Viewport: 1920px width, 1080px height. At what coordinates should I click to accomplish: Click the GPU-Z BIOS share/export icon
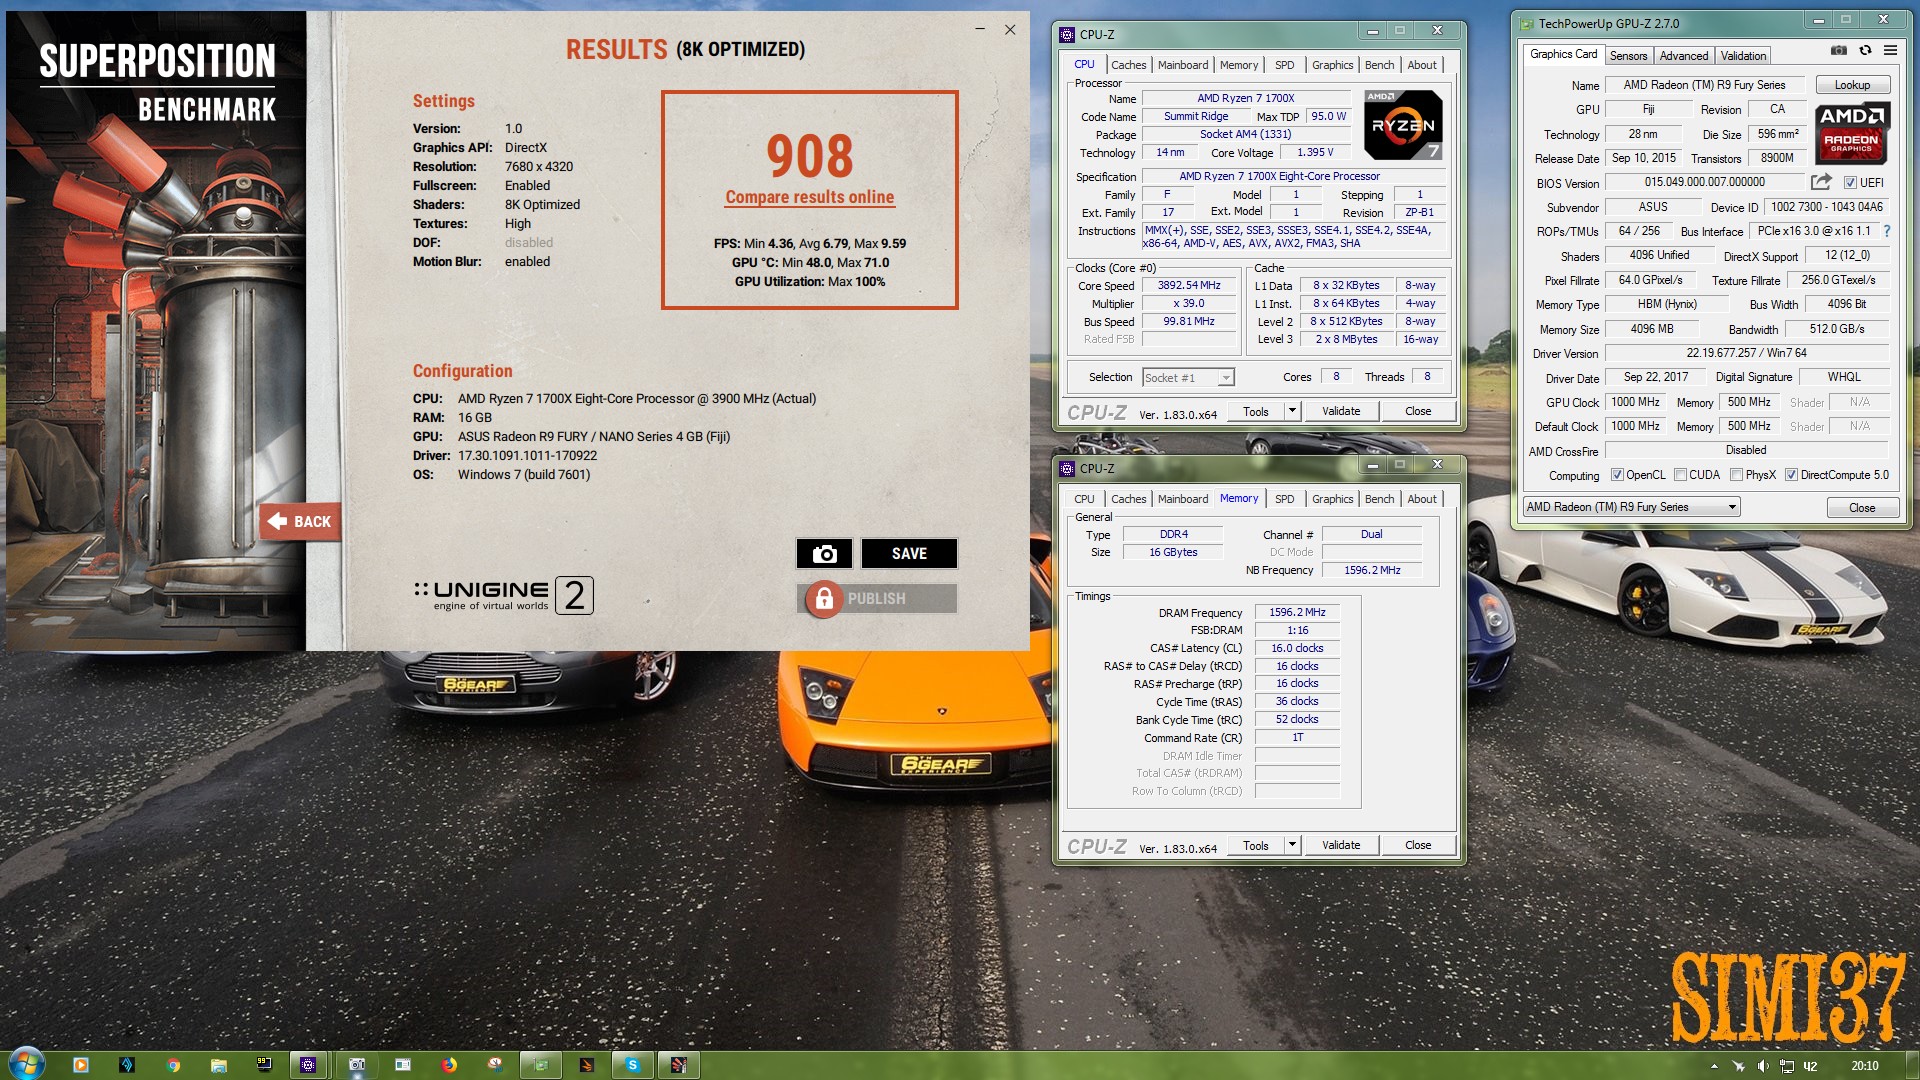(1821, 182)
